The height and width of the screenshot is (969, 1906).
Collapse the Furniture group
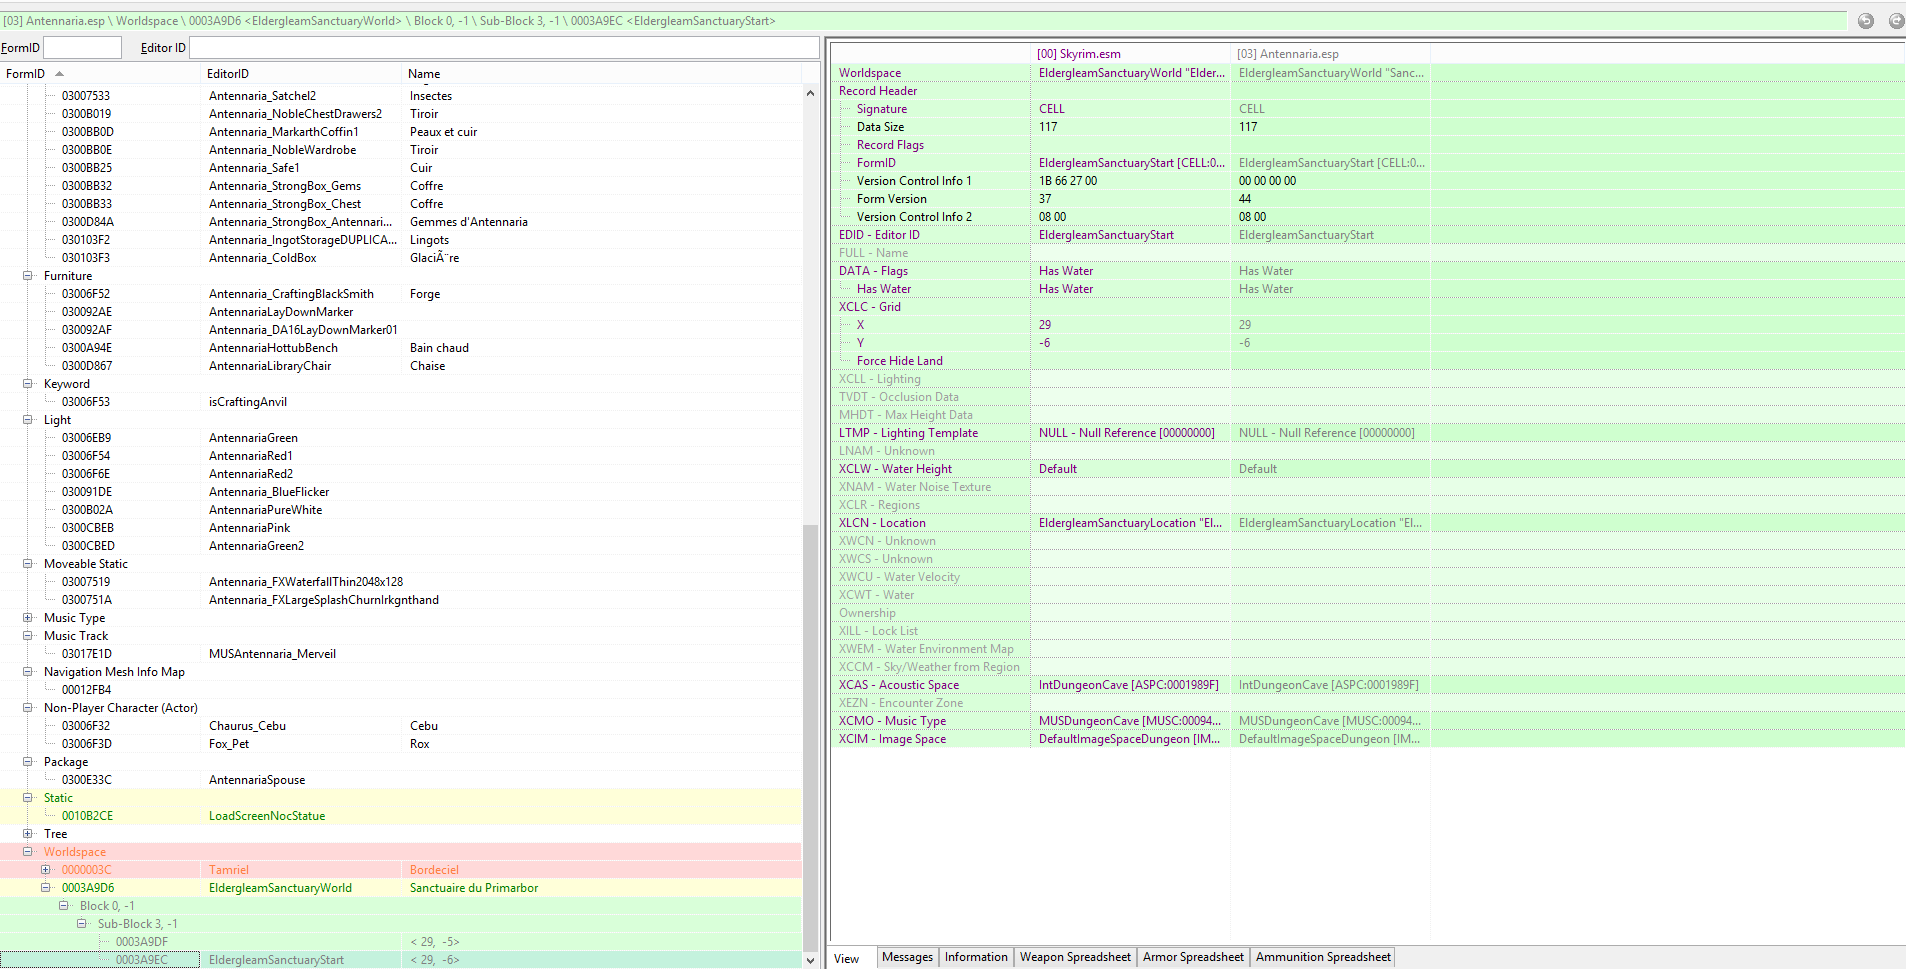28,276
